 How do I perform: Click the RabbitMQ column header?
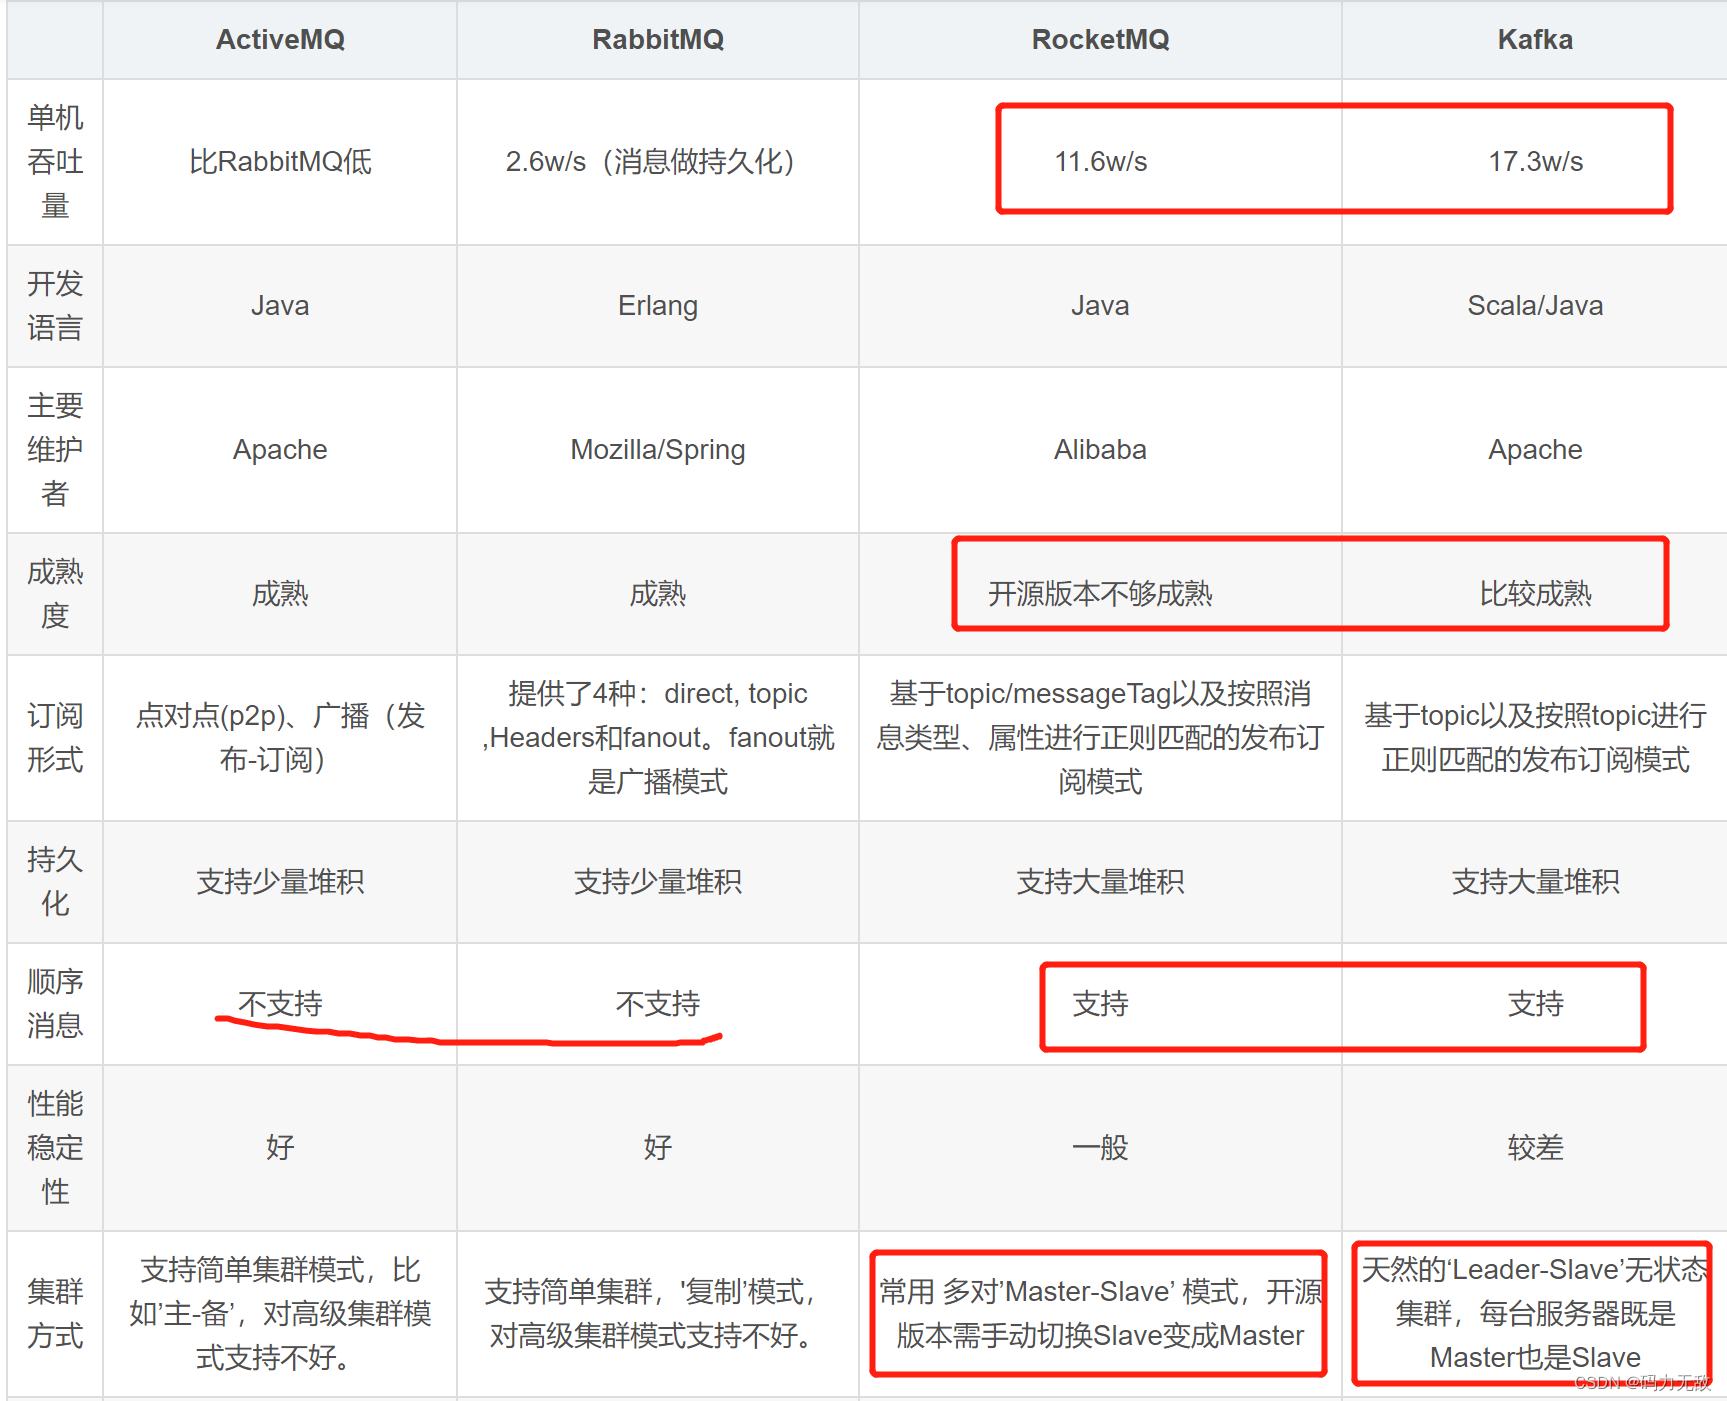(x=658, y=40)
